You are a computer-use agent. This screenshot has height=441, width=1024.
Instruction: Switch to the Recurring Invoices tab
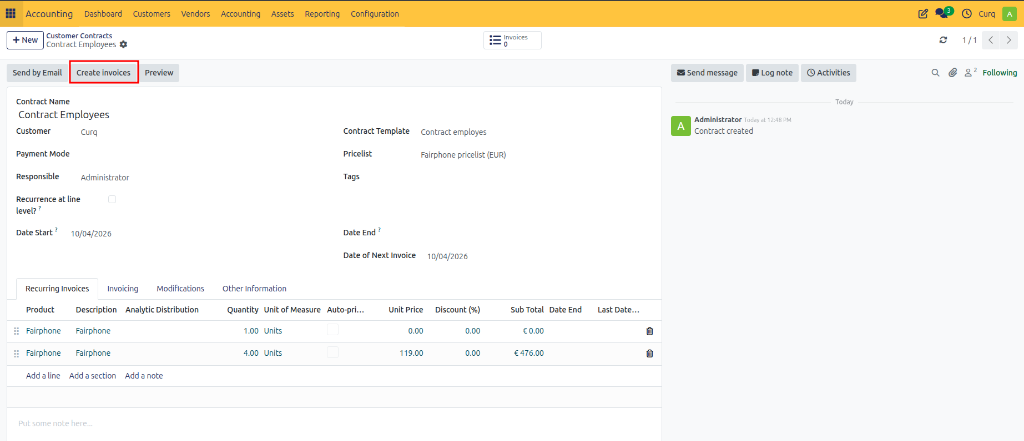(57, 289)
